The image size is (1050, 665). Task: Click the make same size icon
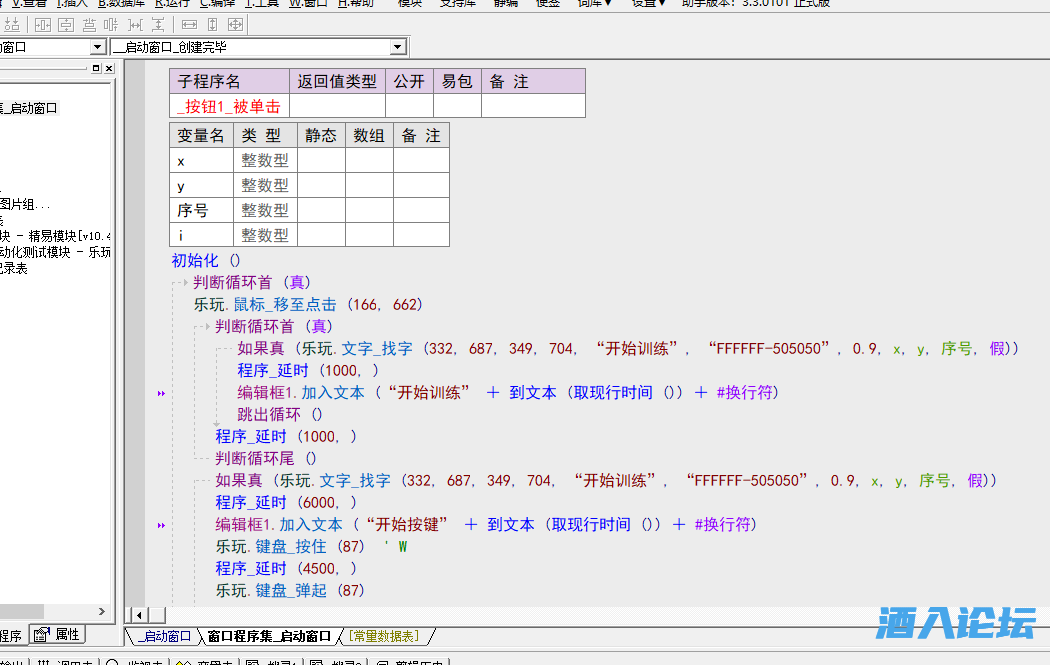pyautogui.click(x=236, y=24)
